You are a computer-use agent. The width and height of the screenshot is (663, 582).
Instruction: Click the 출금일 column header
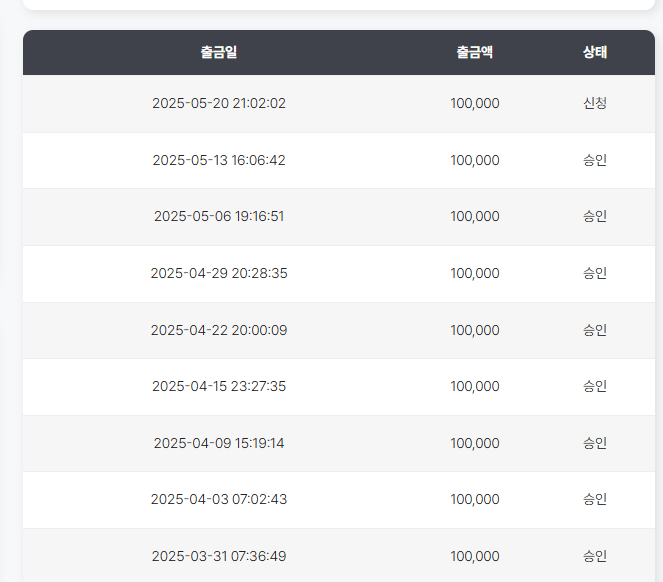pos(219,52)
